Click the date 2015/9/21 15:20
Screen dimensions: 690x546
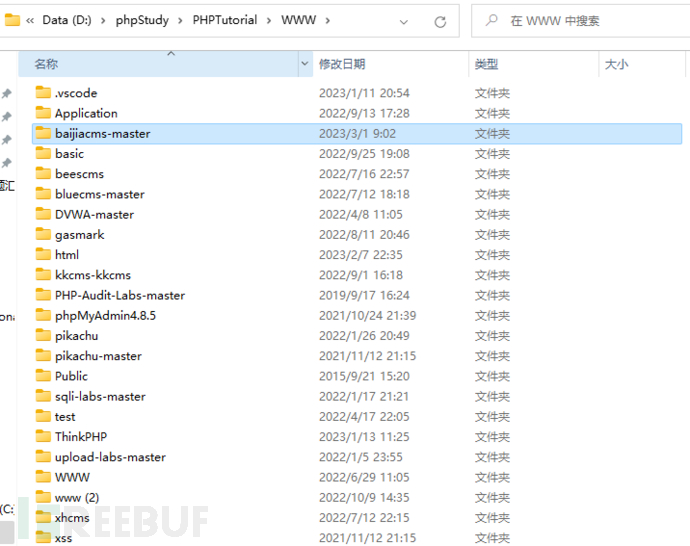click(364, 376)
